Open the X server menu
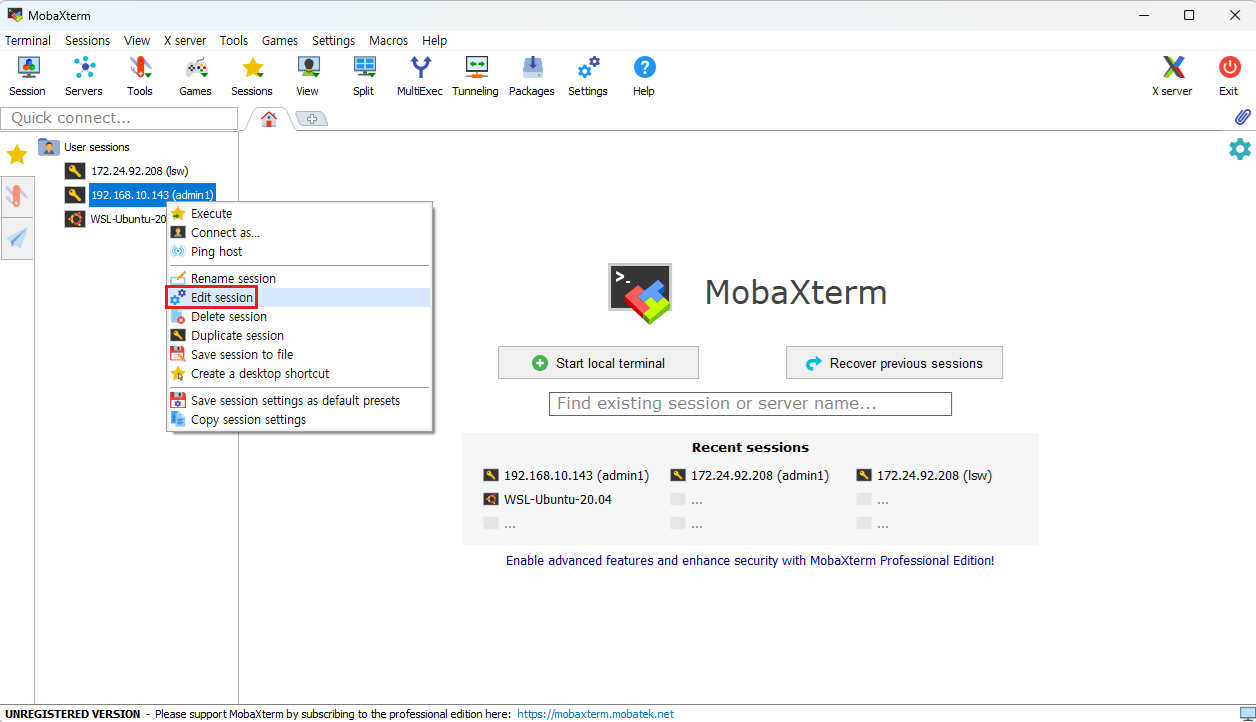This screenshot has width=1256, height=722. tap(185, 41)
